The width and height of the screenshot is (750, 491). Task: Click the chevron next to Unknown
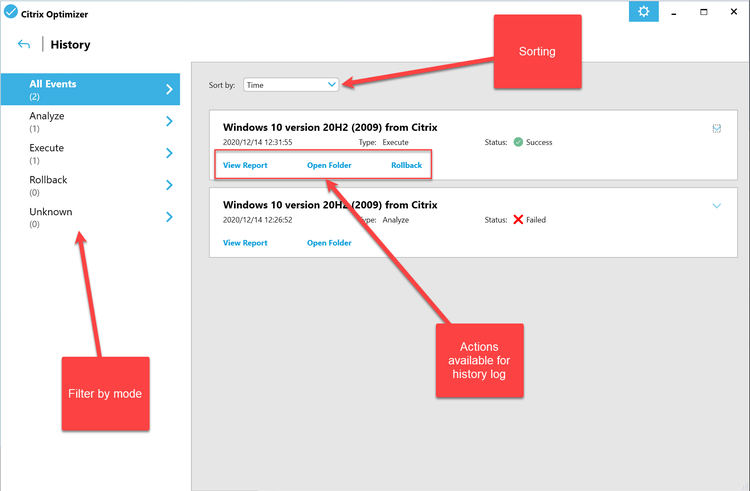coord(169,217)
